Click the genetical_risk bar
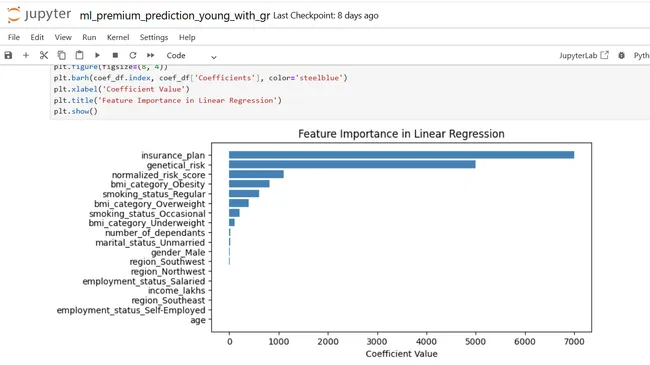 tap(352, 165)
